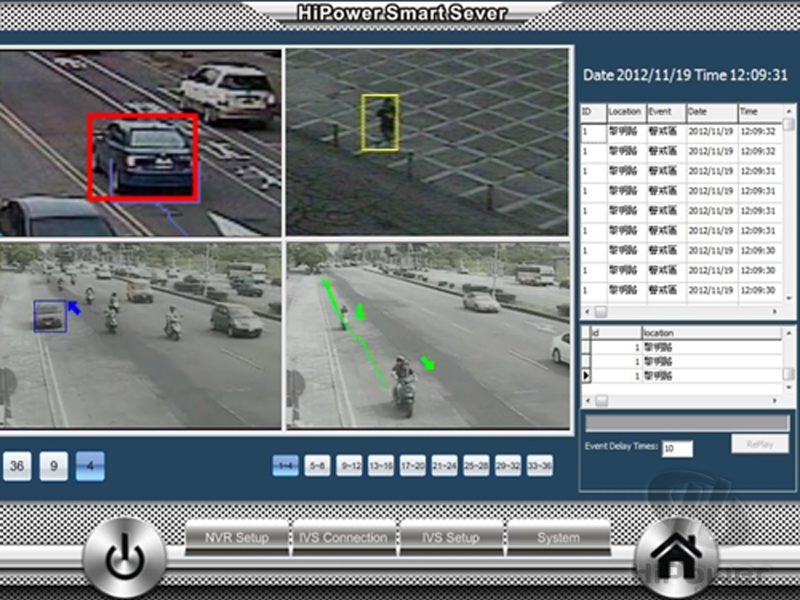
Task: Show camera channels 9-12
Action: click(x=349, y=466)
